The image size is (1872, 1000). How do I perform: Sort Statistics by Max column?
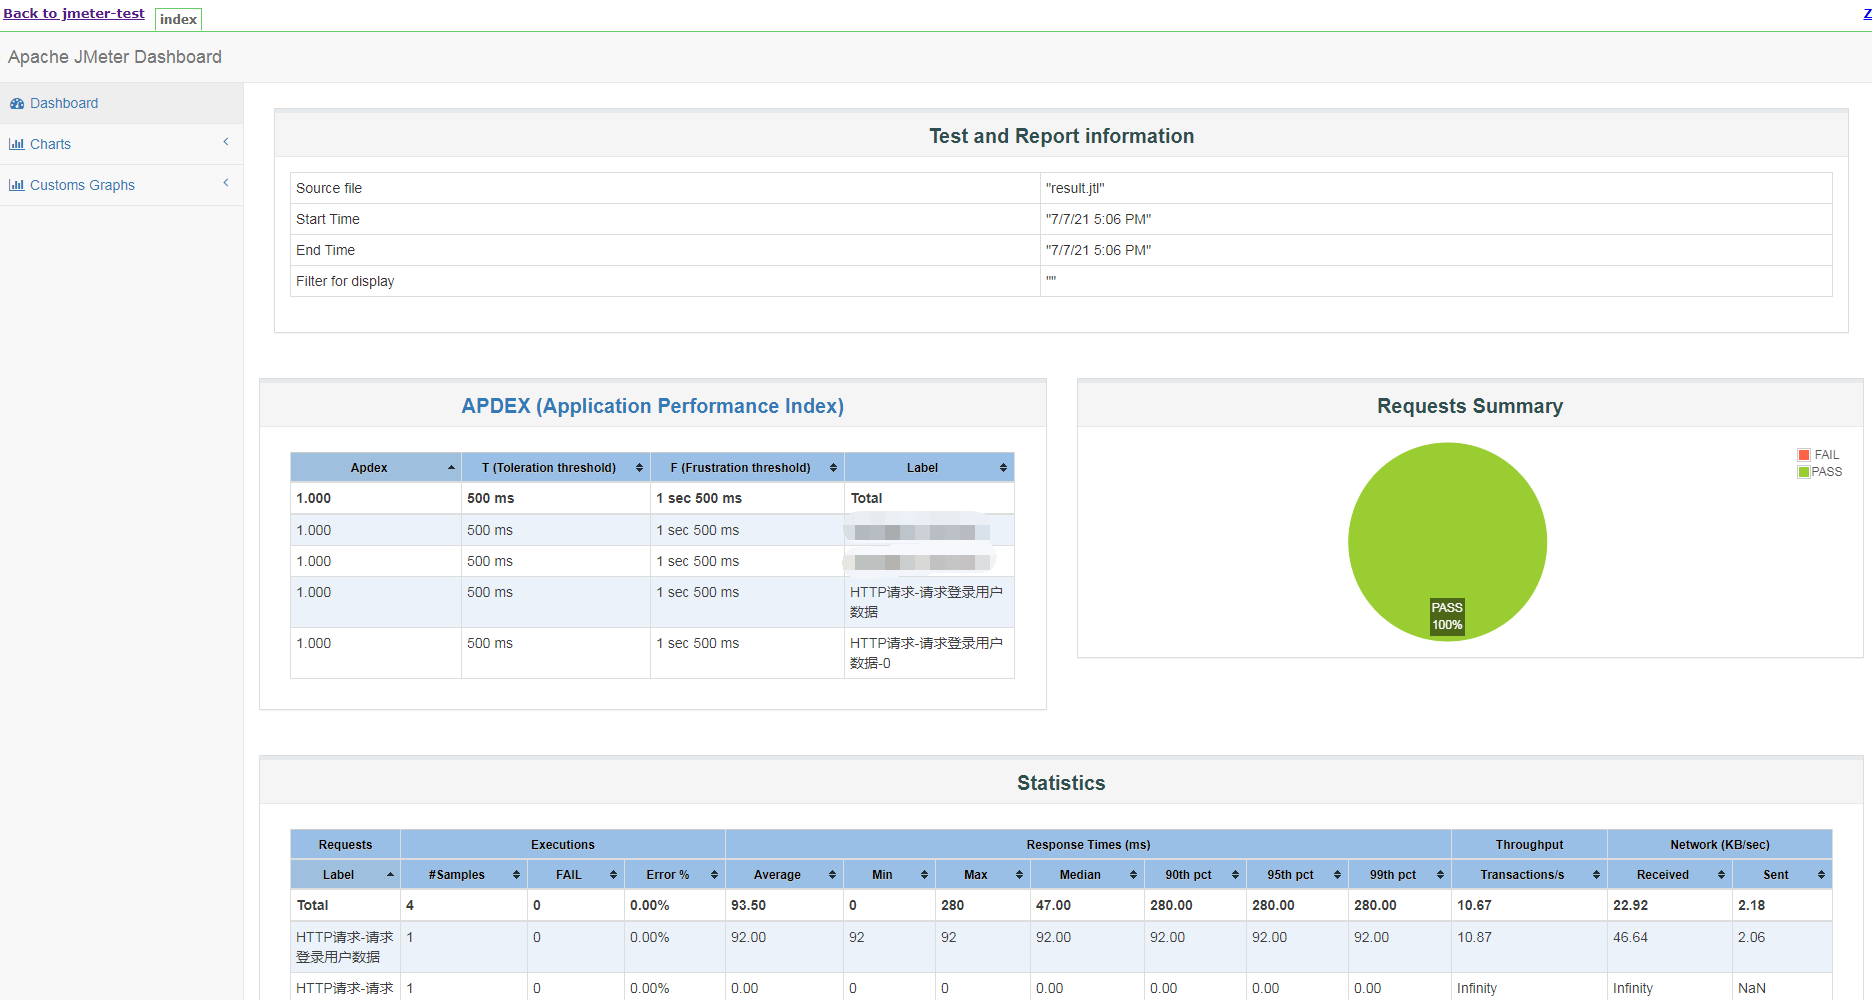point(983,874)
